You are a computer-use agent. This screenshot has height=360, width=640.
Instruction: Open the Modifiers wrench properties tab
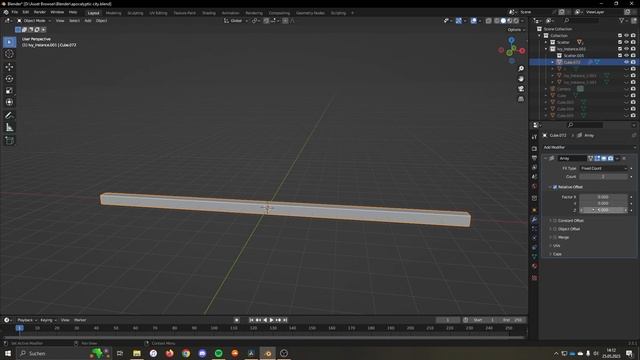(534, 220)
